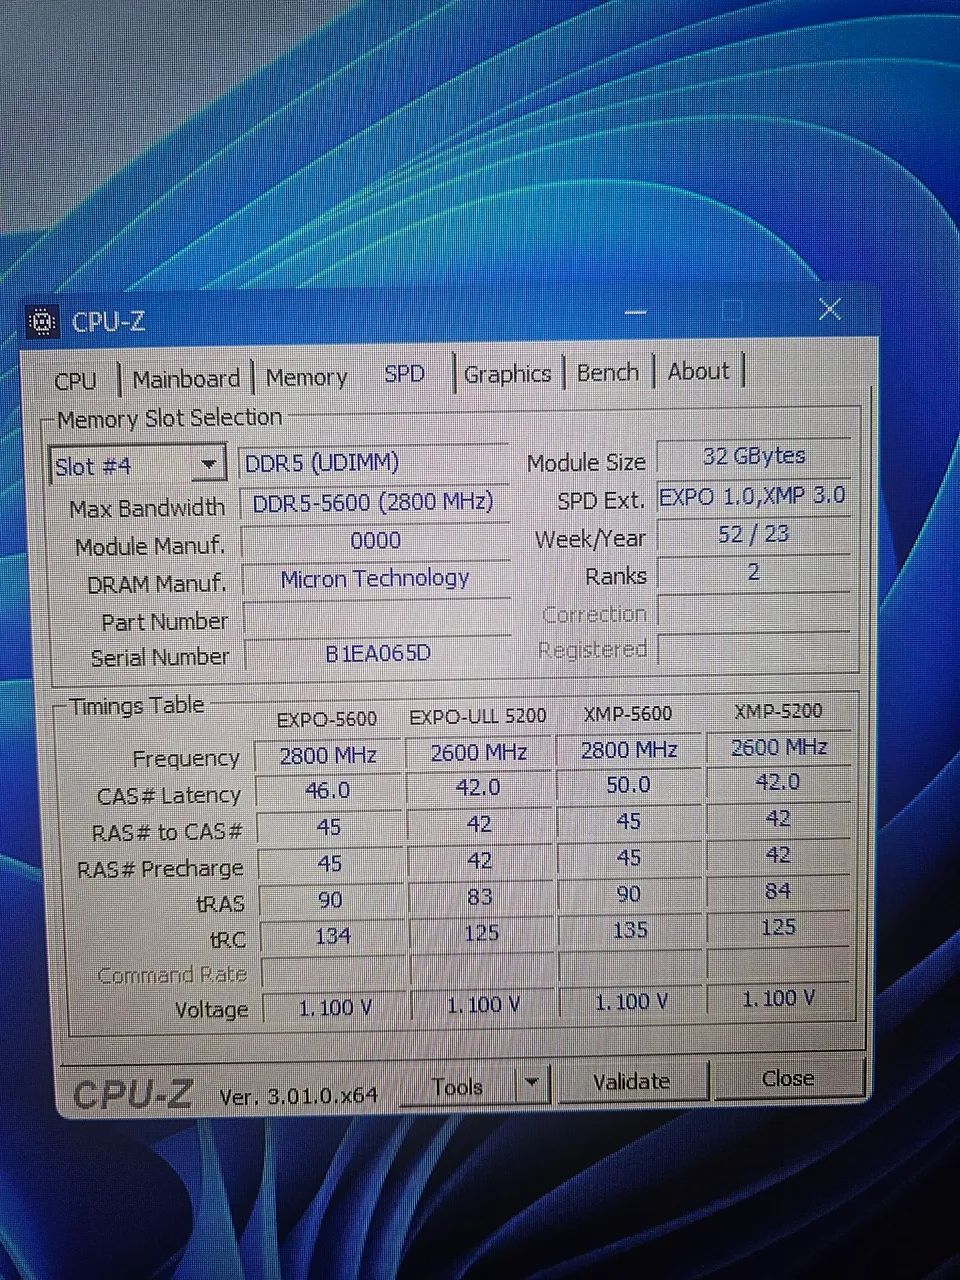Click the EXPO 1.0,XMP 3.0 SPD Ext. value
960x1280 pixels.
click(753, 496)
